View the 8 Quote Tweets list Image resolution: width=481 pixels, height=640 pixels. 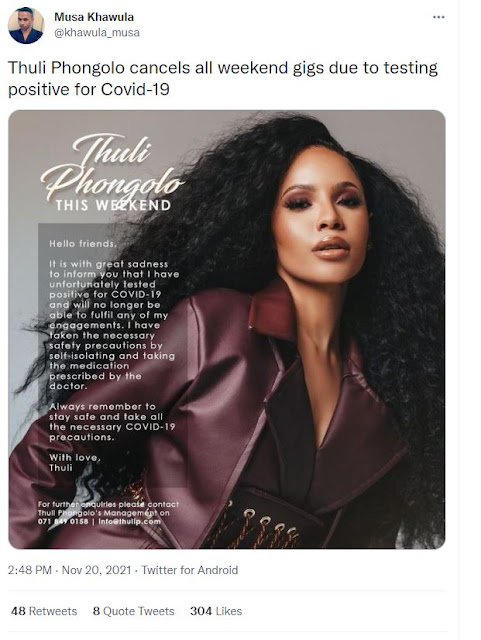click(134, 611)
